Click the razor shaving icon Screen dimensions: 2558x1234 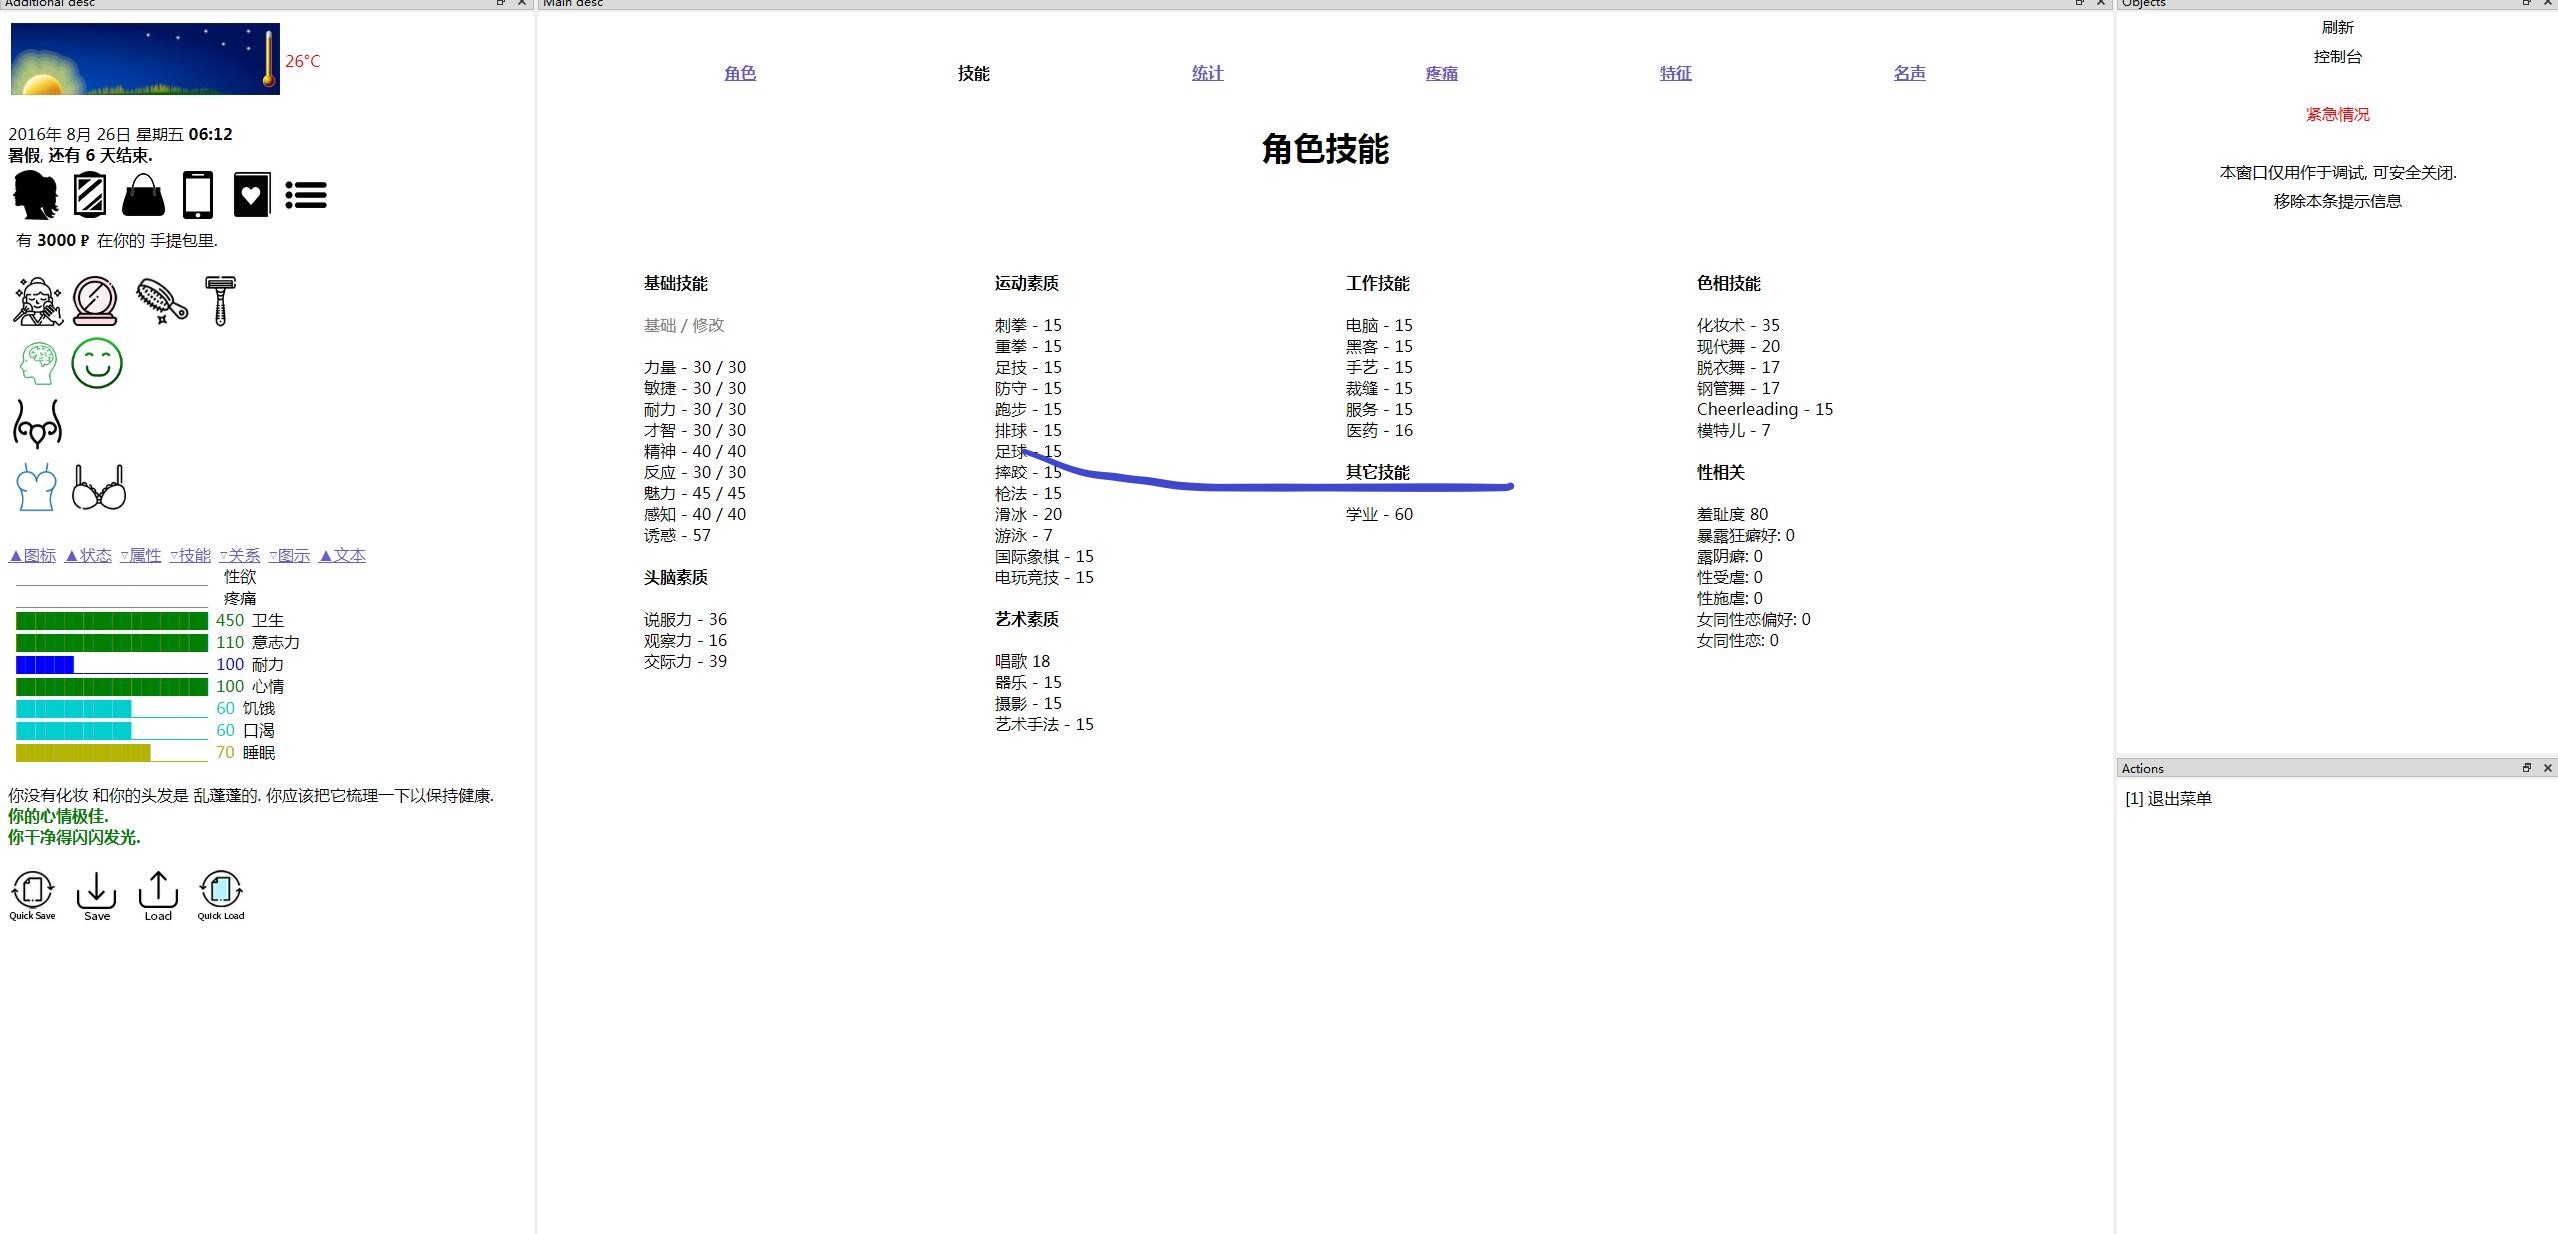(220, 301)
